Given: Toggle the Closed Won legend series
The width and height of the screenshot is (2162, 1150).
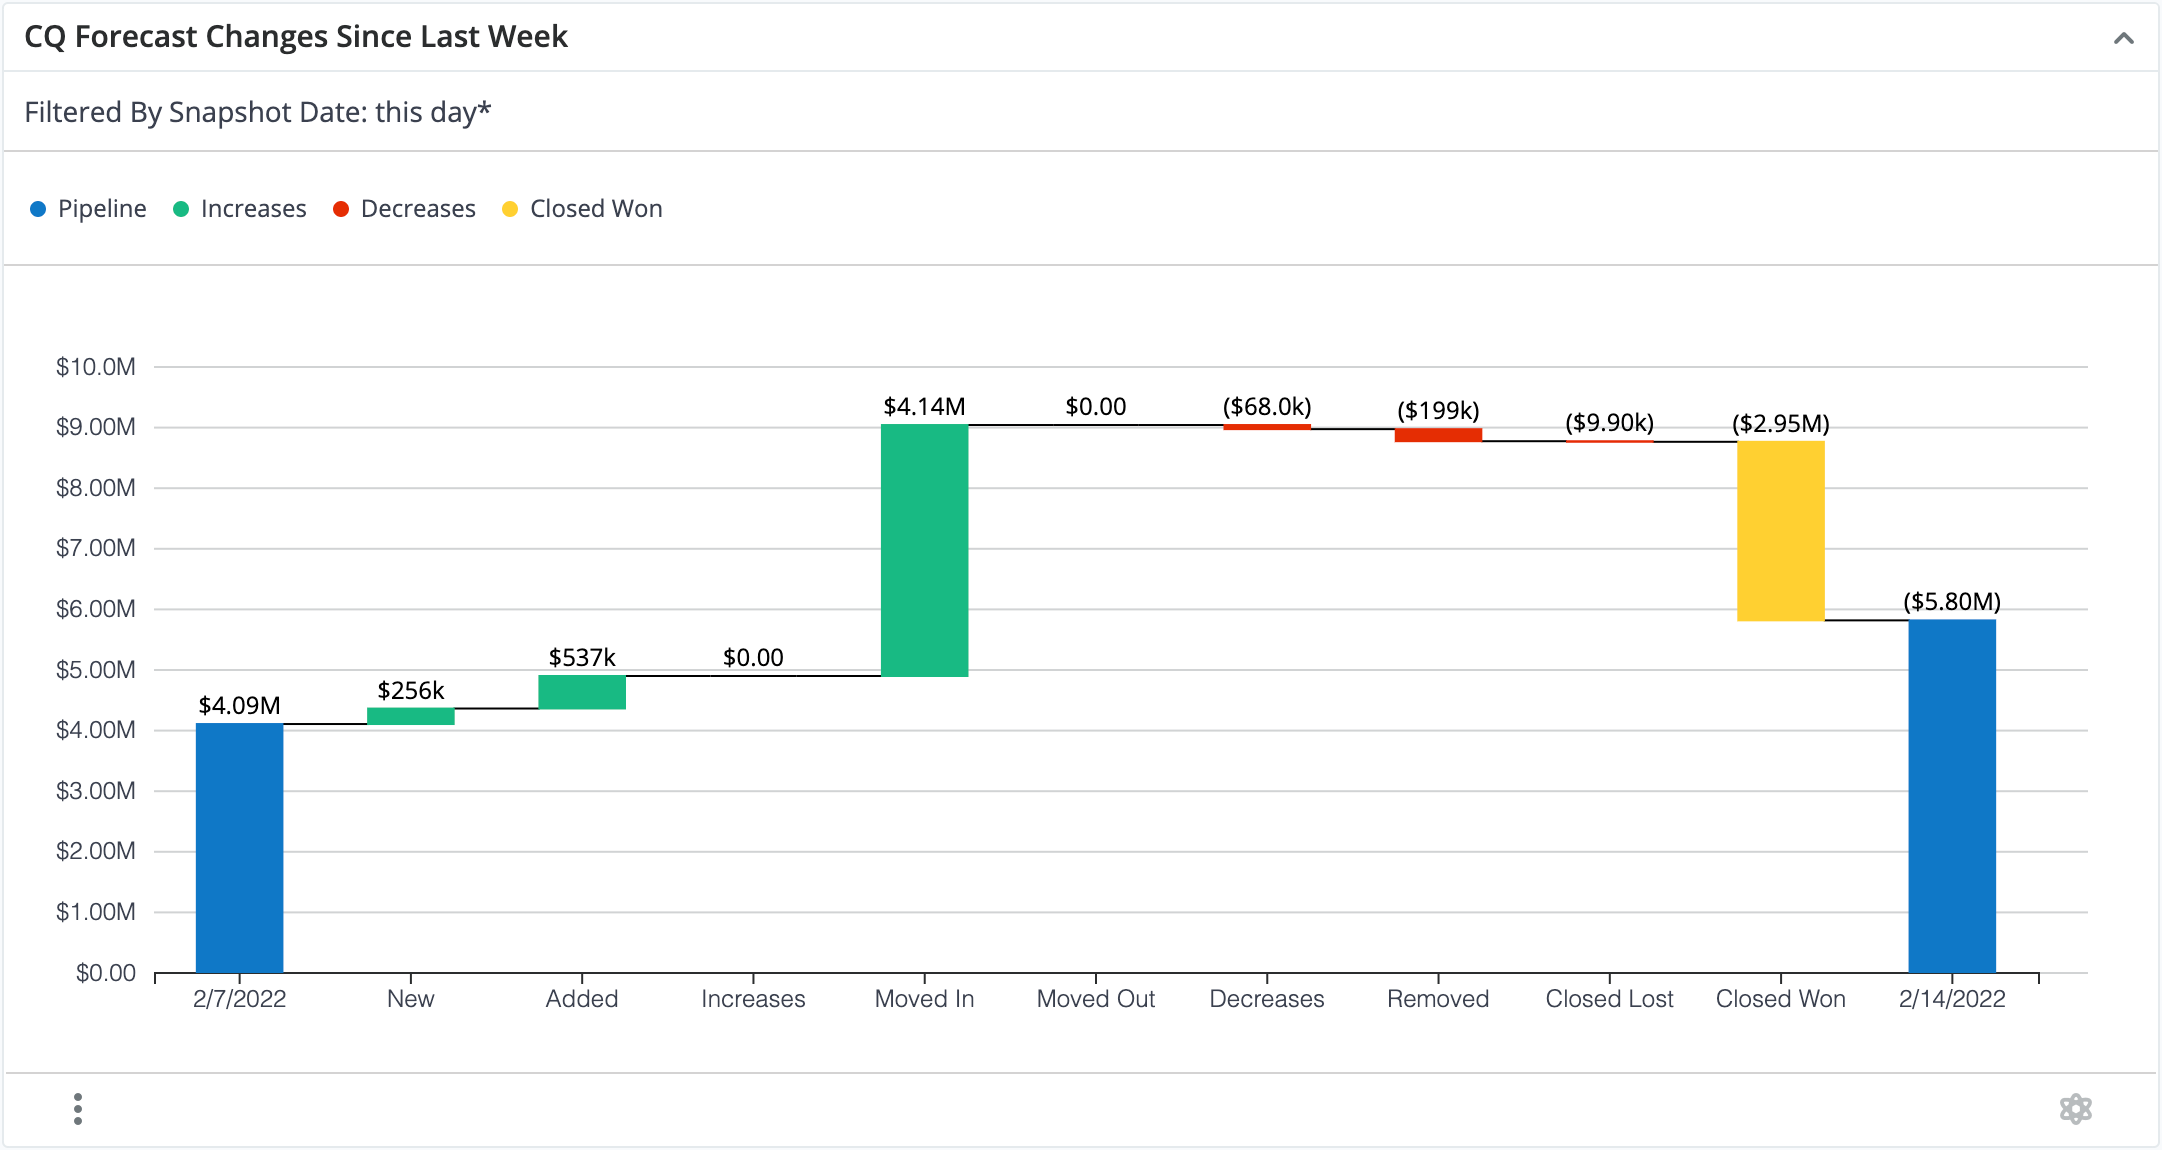Looking at the screenshot, I should coord(595,209).
